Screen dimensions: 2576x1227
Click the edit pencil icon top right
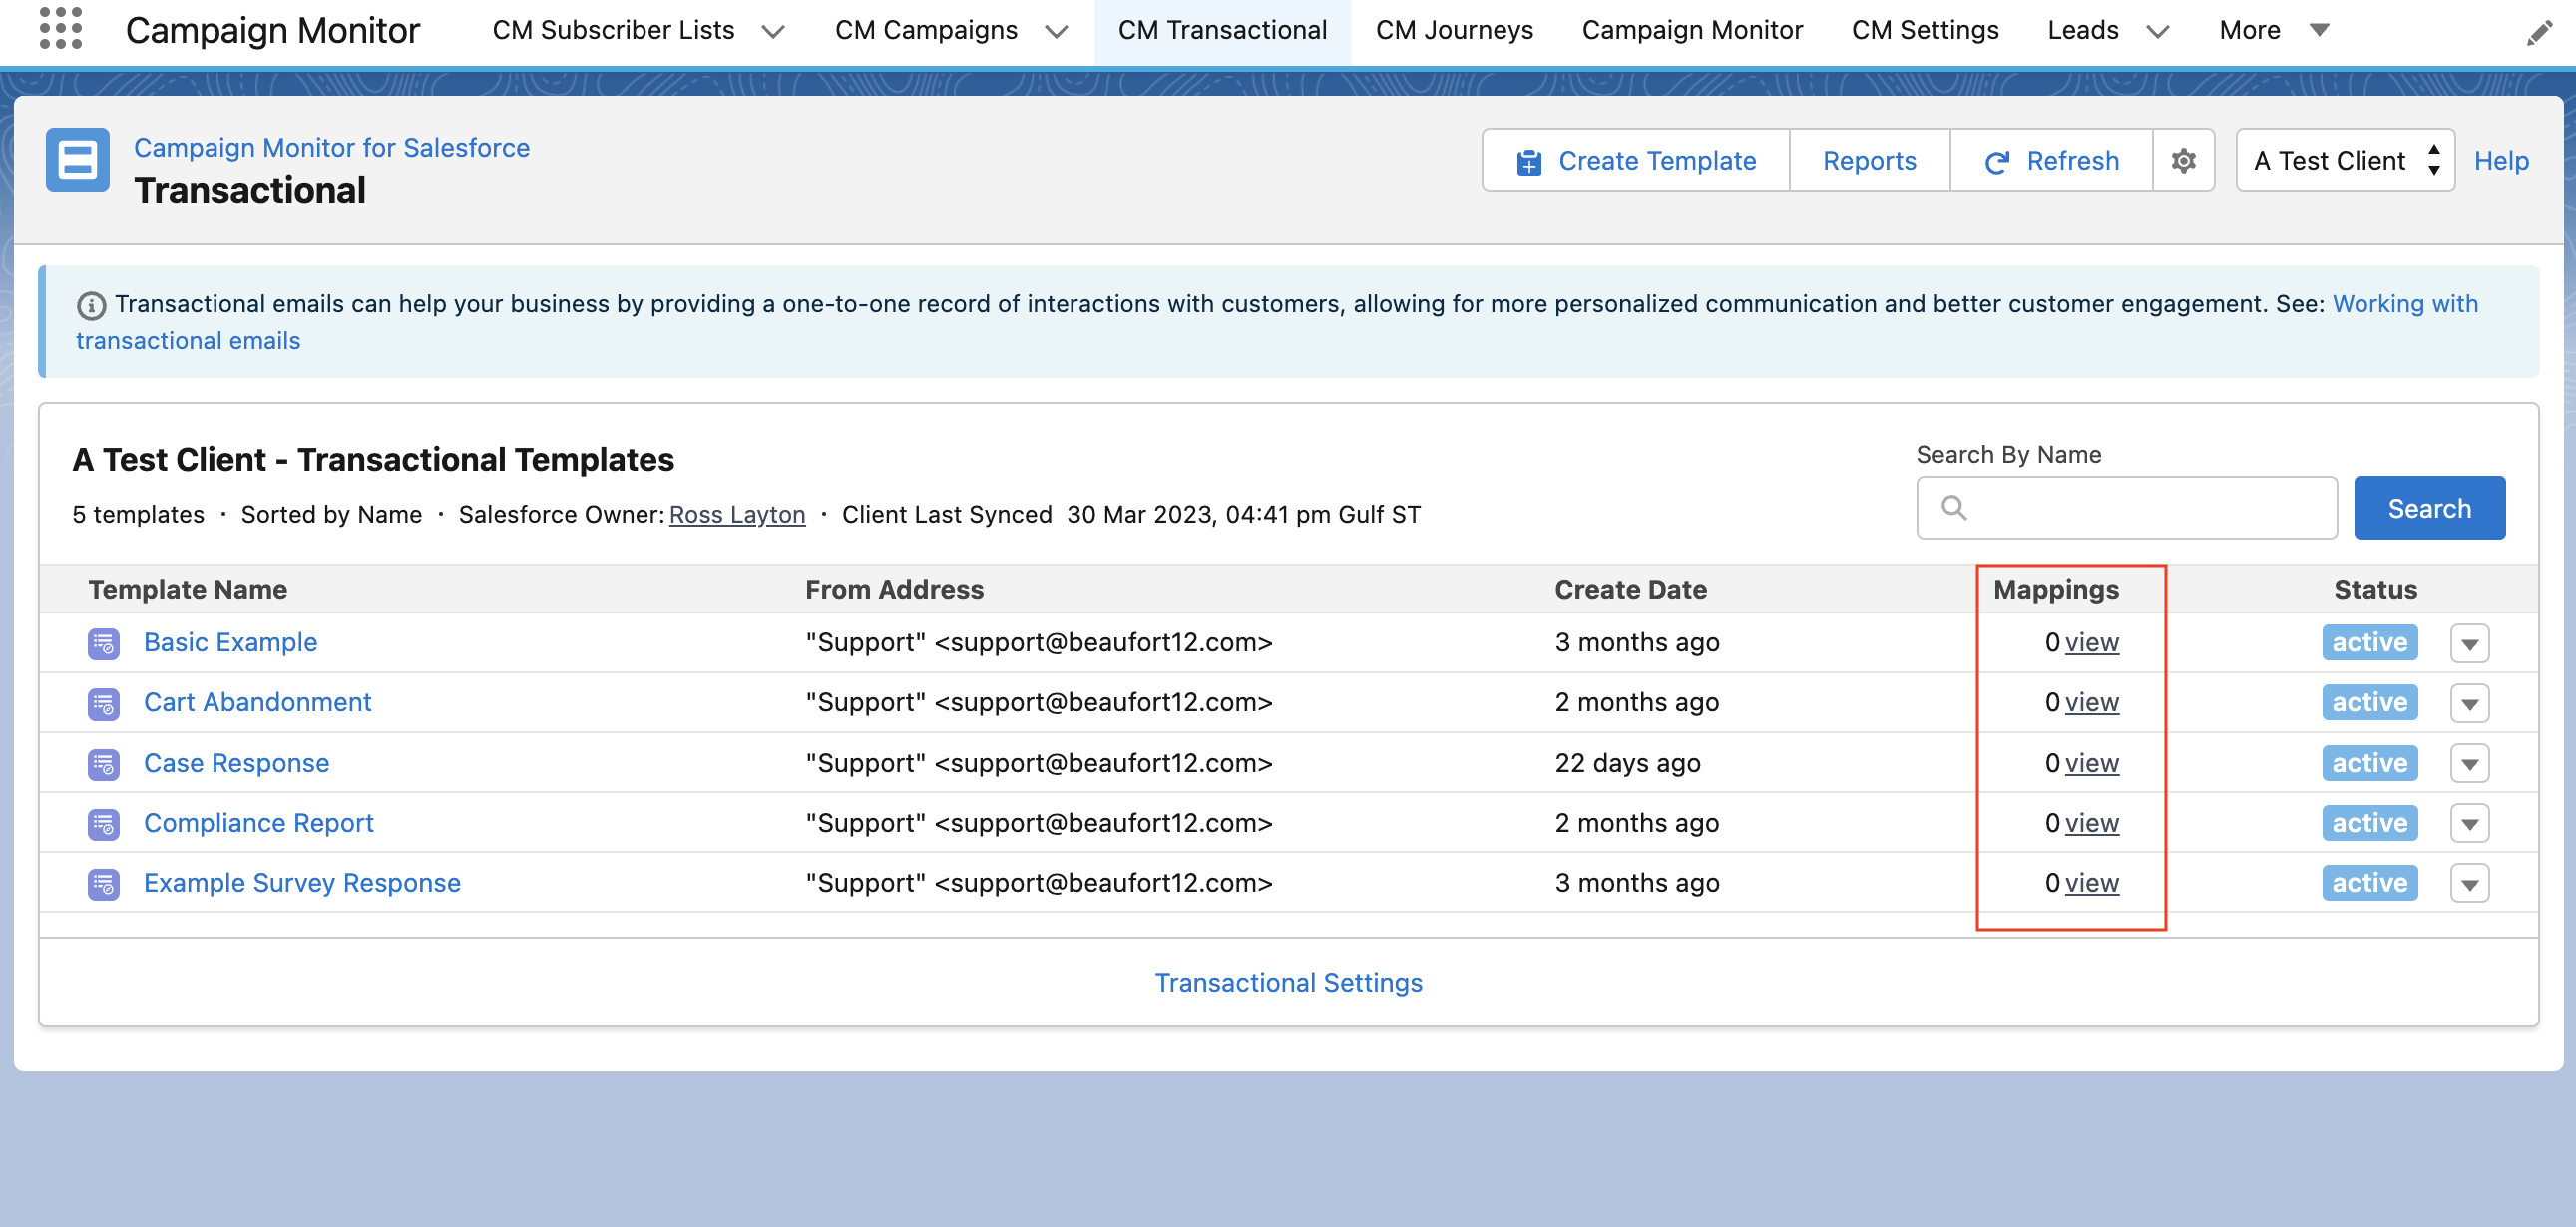pos(2541,31)
